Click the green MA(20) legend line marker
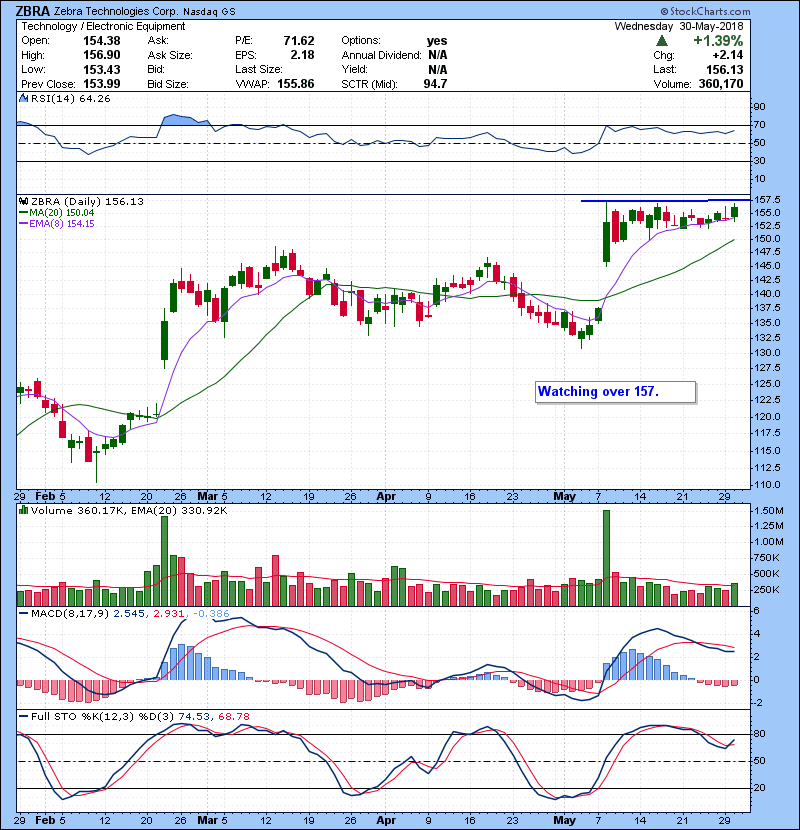Viewport: 800px width, 830px height. tap(23, 213)
